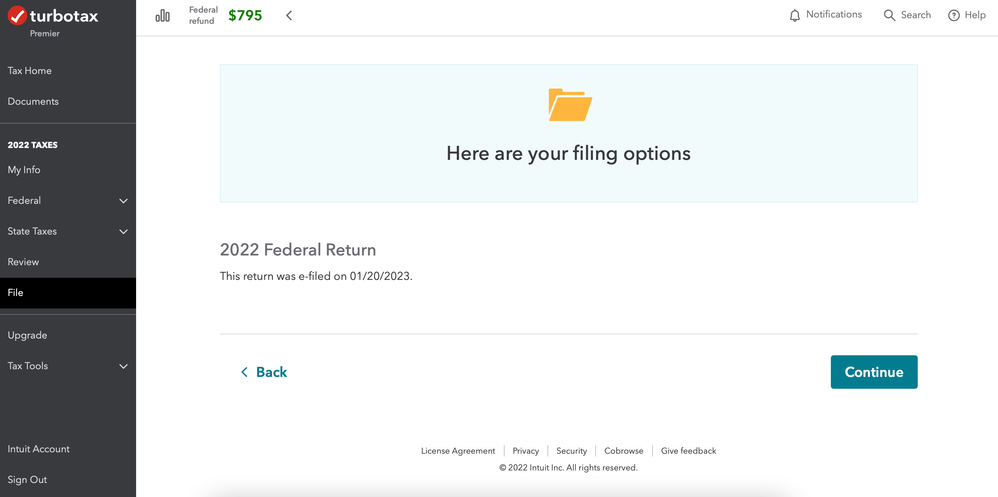Click the Continue button
This screenshot has width=998, height=497.
tap(874, 372)
